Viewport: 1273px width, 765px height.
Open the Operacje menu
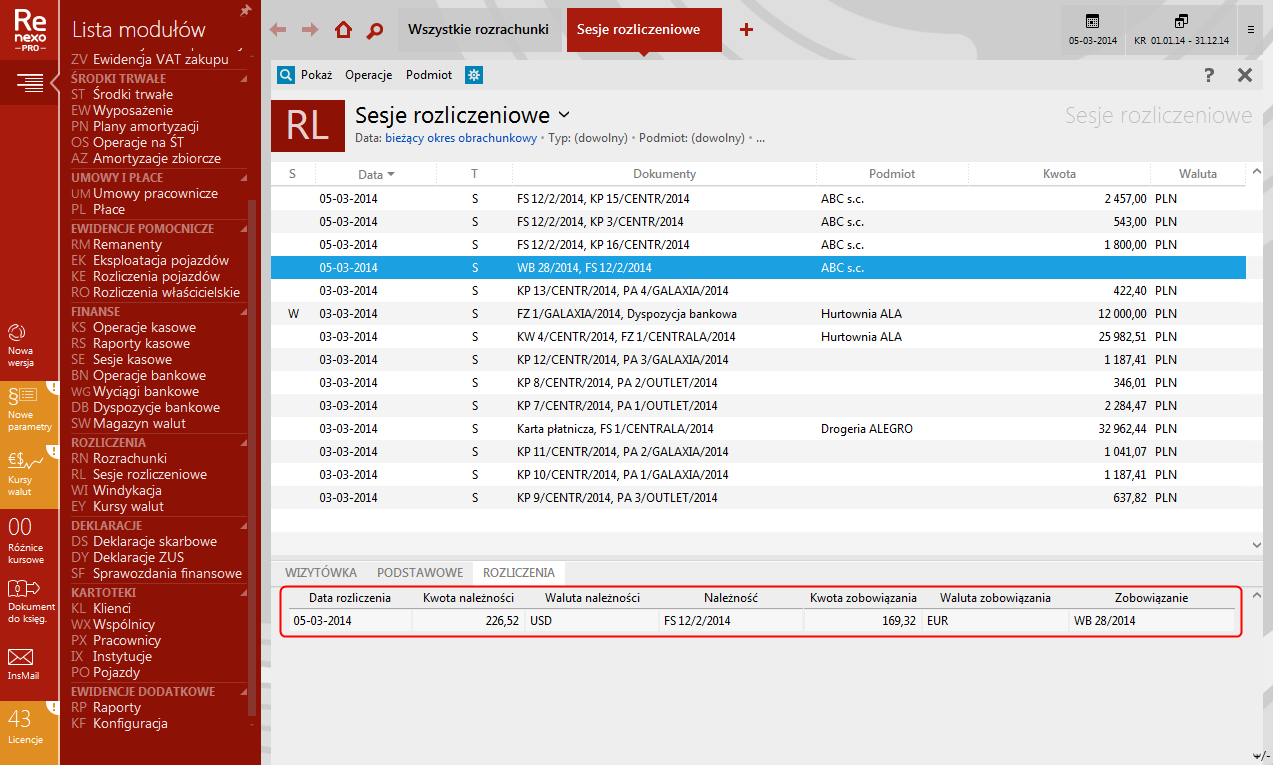pos(368,75)
